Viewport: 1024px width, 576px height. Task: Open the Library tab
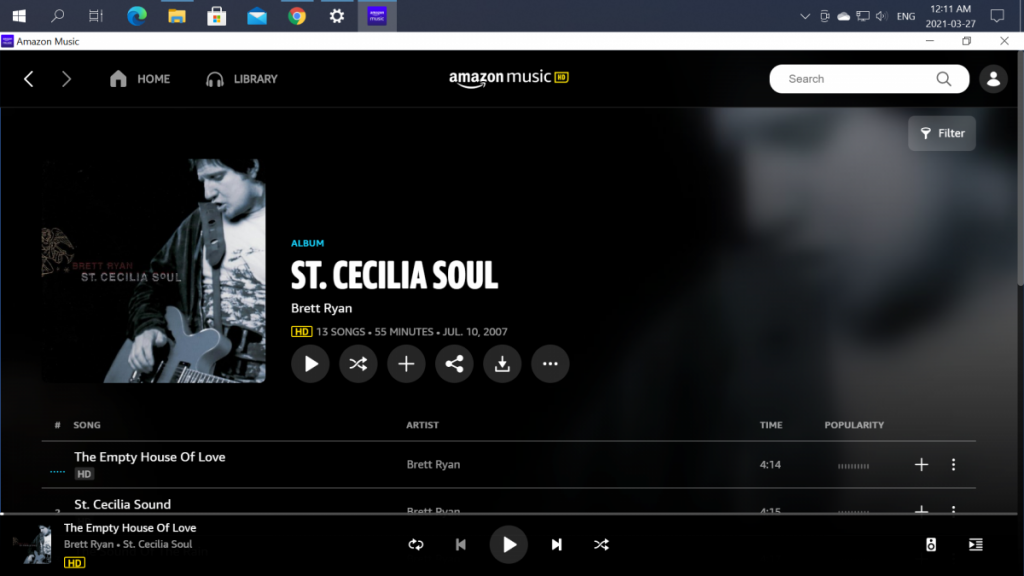tap(242, 79)
